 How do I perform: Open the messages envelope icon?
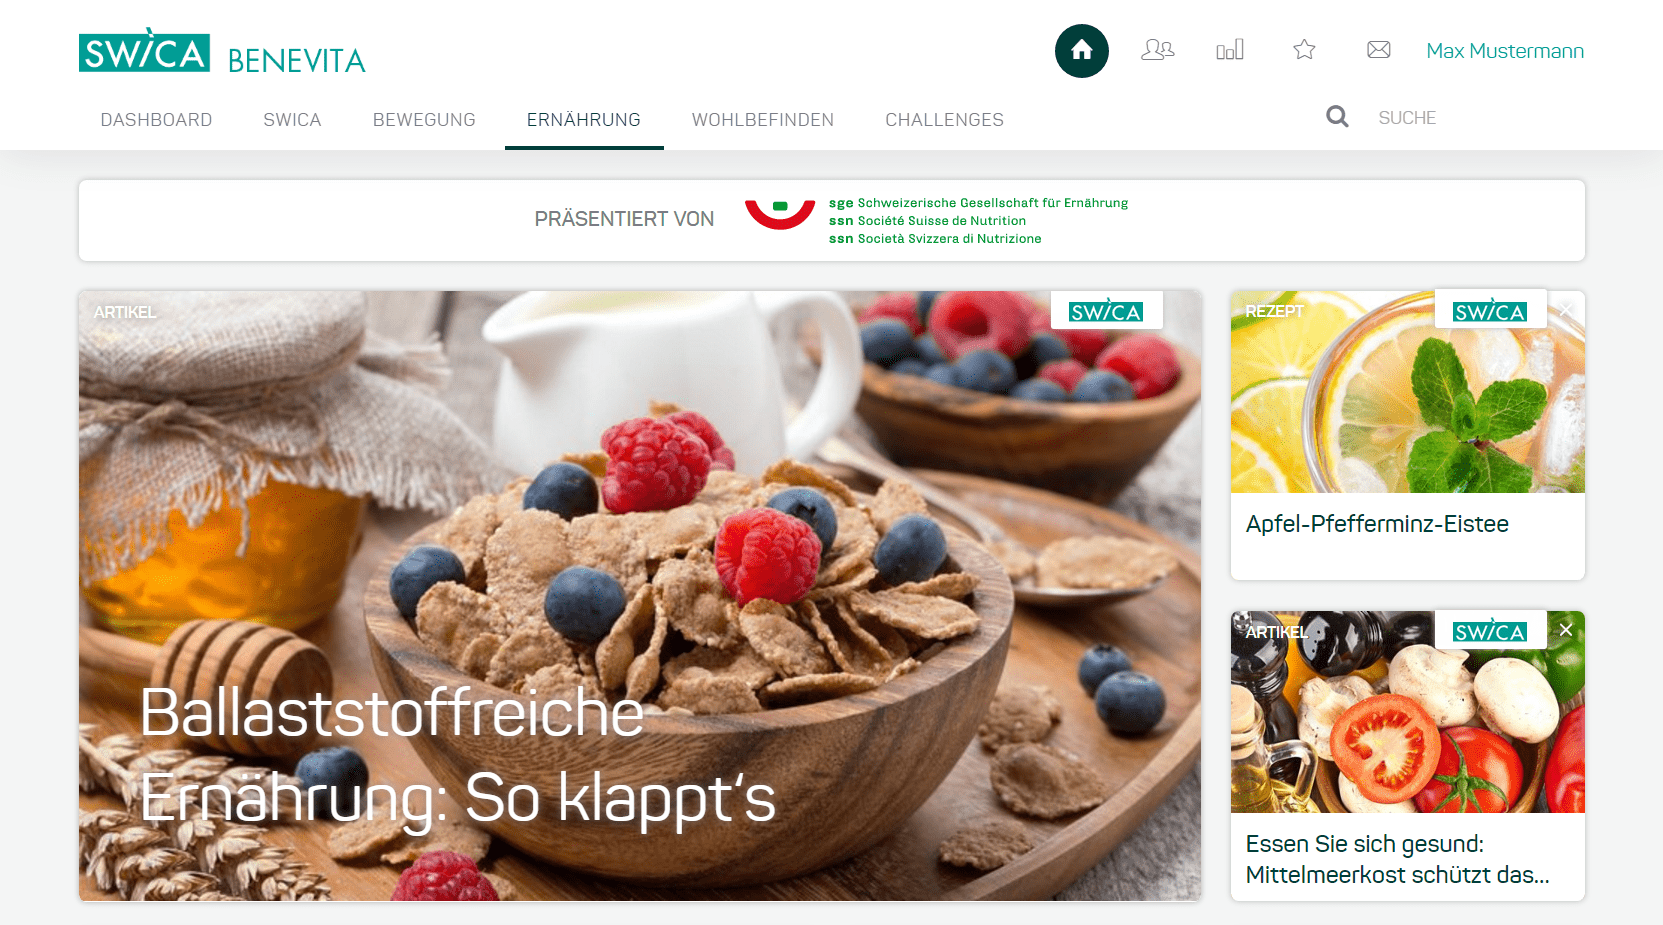coord(1378,50)
